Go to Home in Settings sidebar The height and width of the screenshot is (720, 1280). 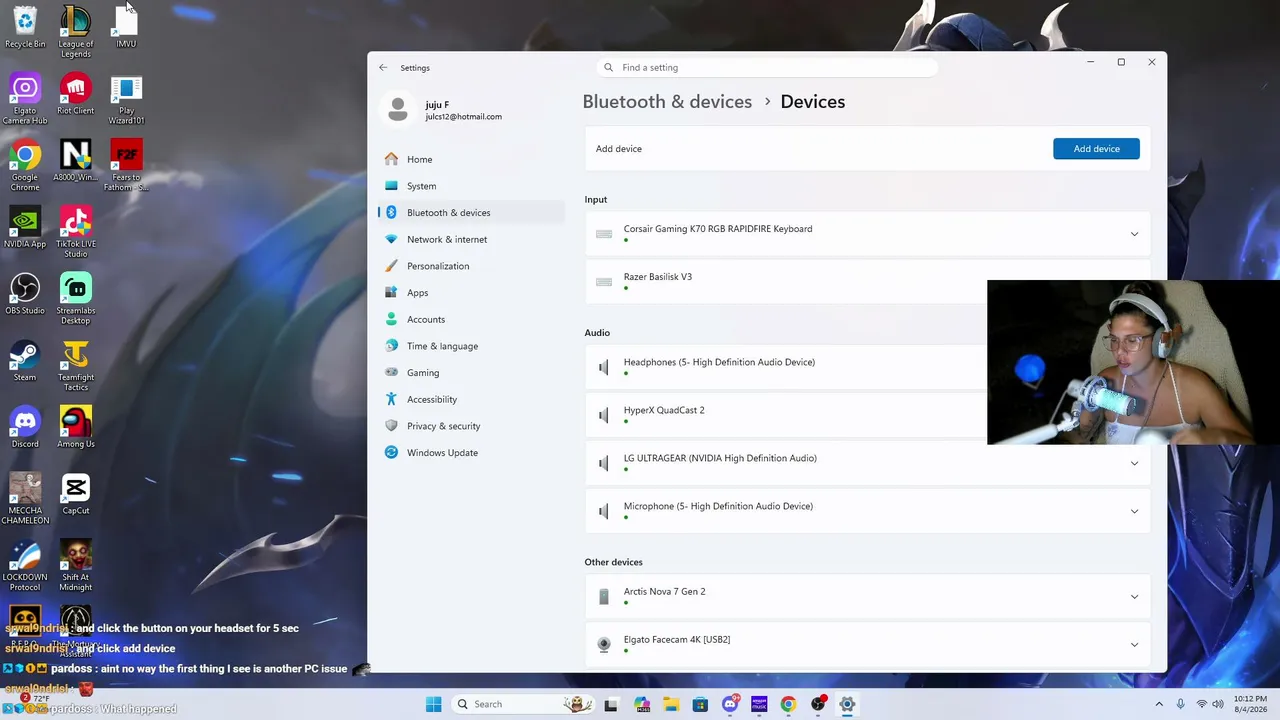[x=471, y=159]
